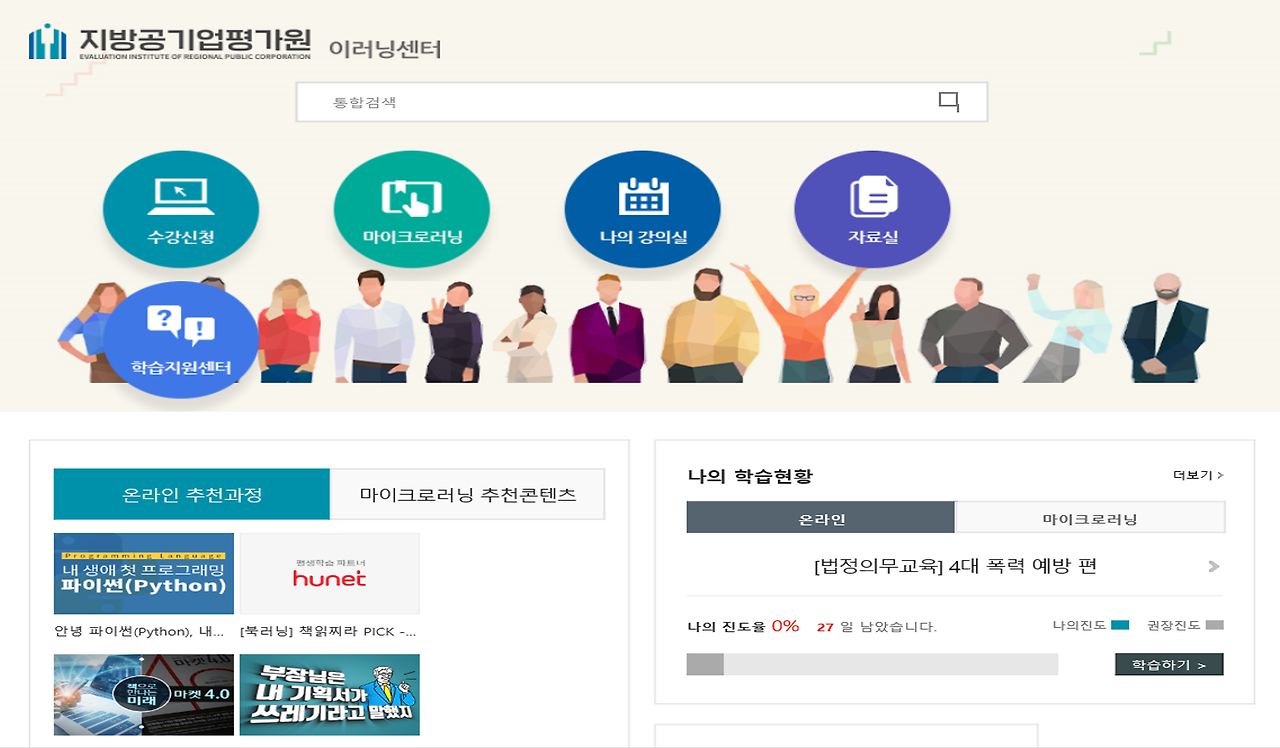Open the hunet course thumbnail
The image size is (1280, 748).
pos(330,573)
